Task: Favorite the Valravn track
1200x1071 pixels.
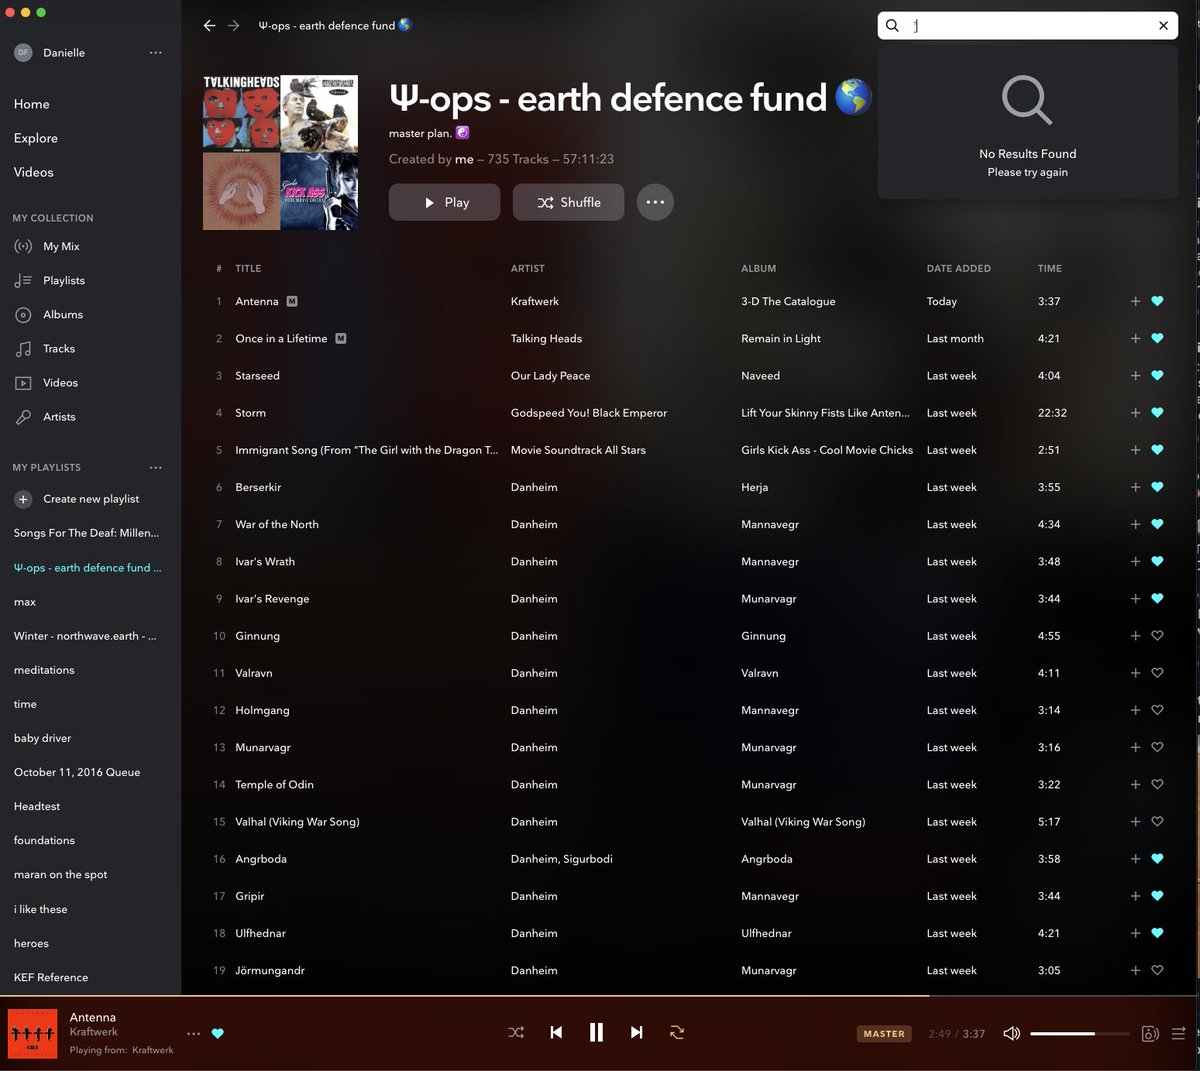Action: (1157, 673)
